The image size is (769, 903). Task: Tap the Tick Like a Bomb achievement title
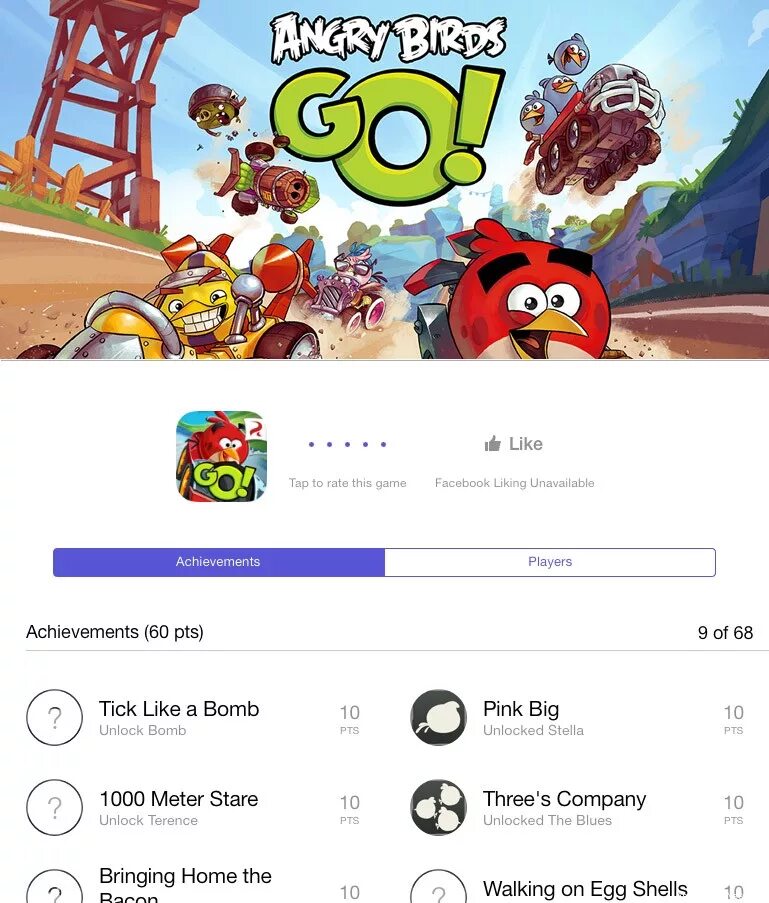point(179,709)
